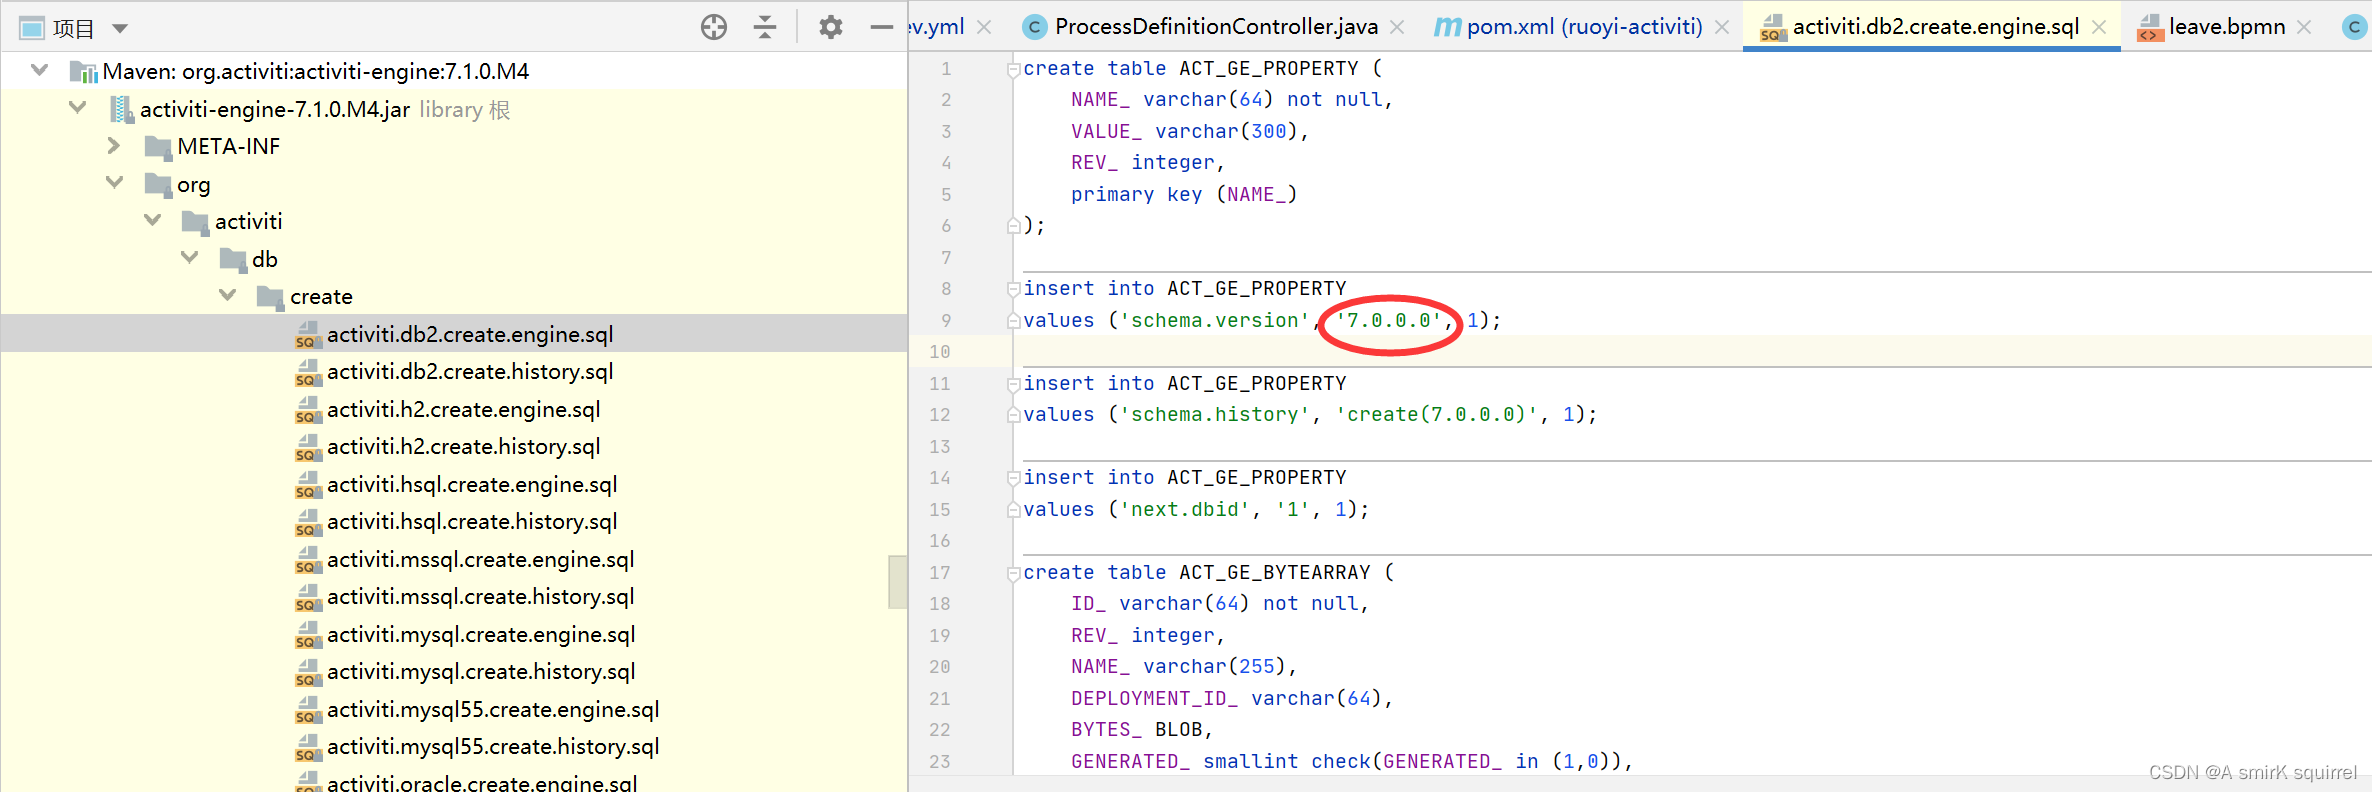Collapse the db folder

pyautogui.click(x=190, y=257)
